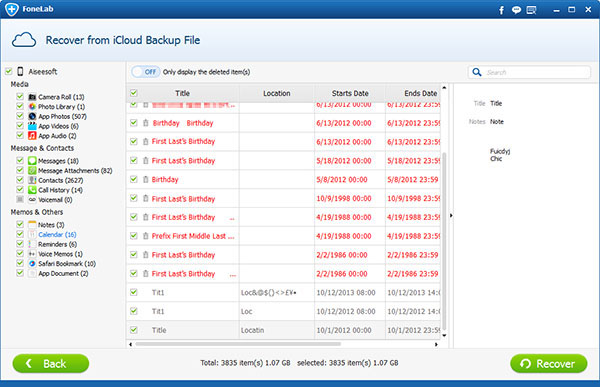Click the trash icon on the Prefix First Middle Last row
Viewport: 600px width, 387px height.
click(x=145, y=236)
